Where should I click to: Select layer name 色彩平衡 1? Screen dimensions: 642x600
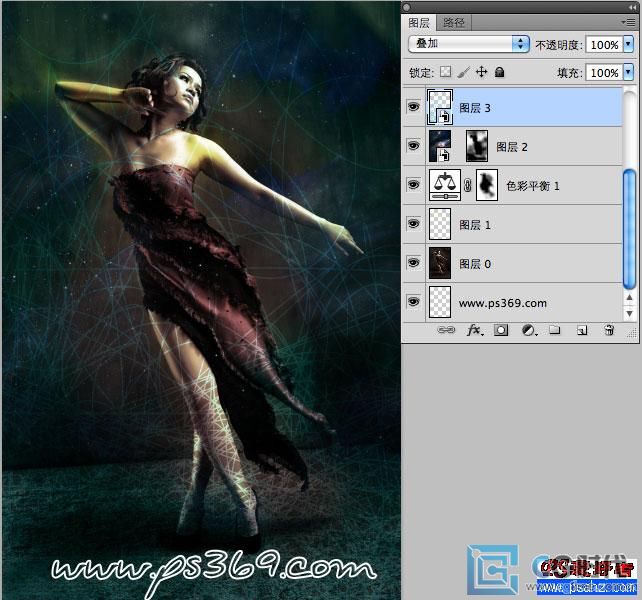[x=533, y=186]
